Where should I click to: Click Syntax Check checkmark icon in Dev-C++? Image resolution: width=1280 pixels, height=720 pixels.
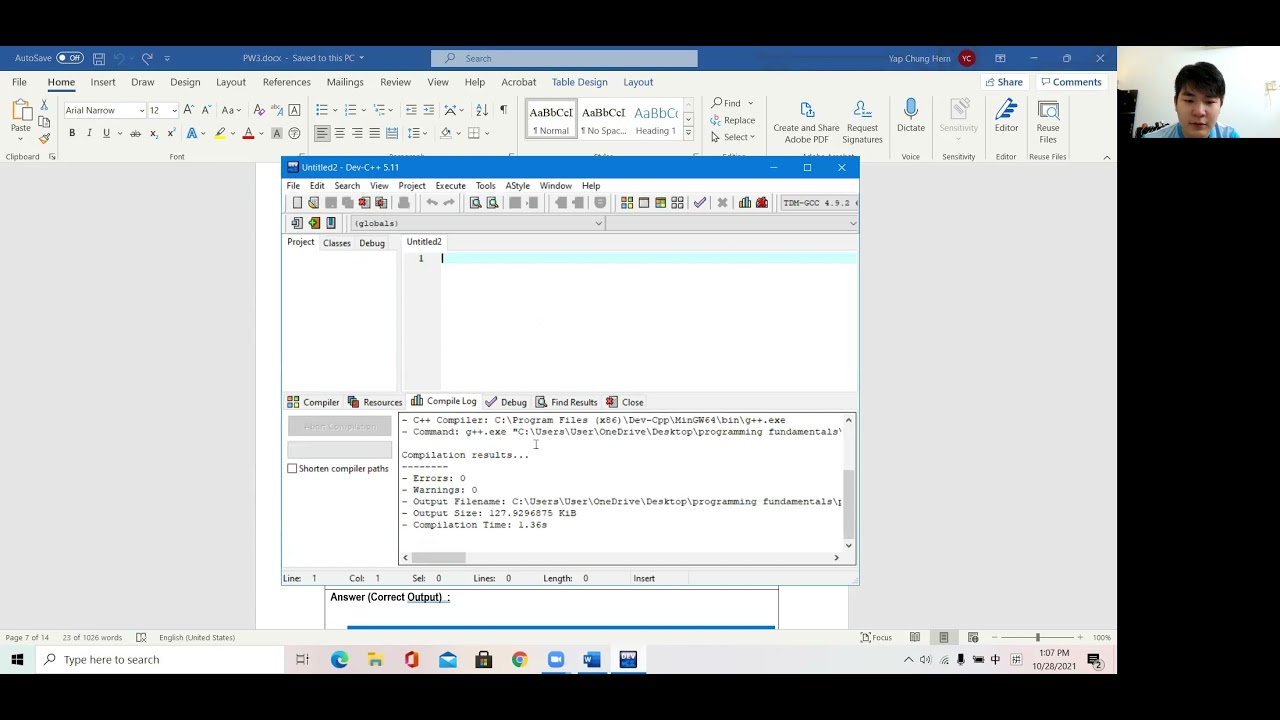[700, 203]
